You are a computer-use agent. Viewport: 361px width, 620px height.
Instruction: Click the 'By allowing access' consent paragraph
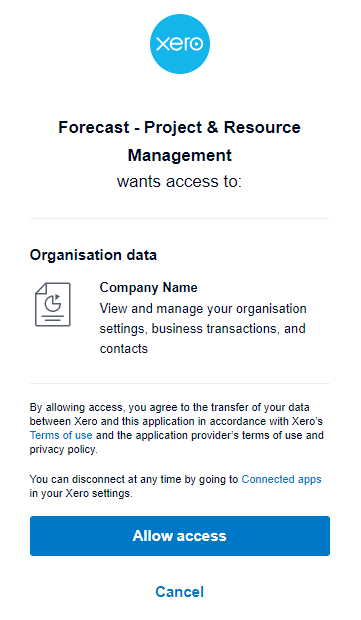[177, 428]
